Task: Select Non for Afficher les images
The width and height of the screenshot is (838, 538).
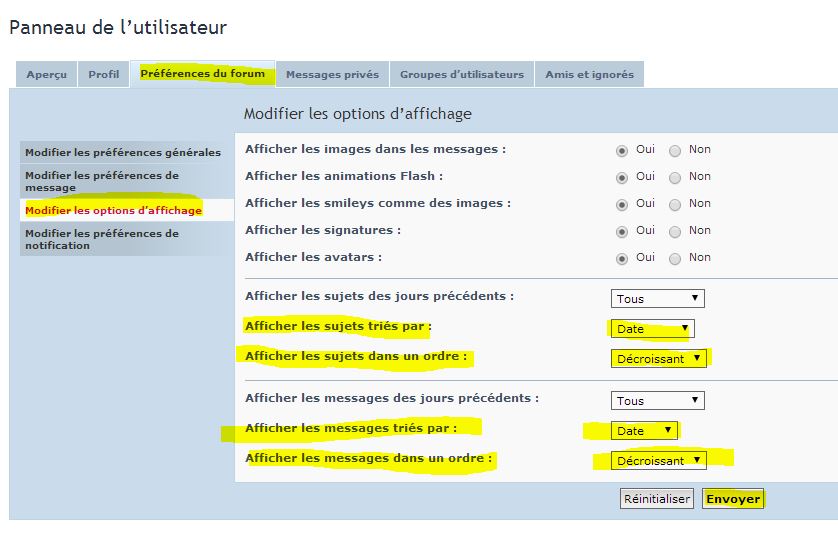Action: click(x=675, y=150)
